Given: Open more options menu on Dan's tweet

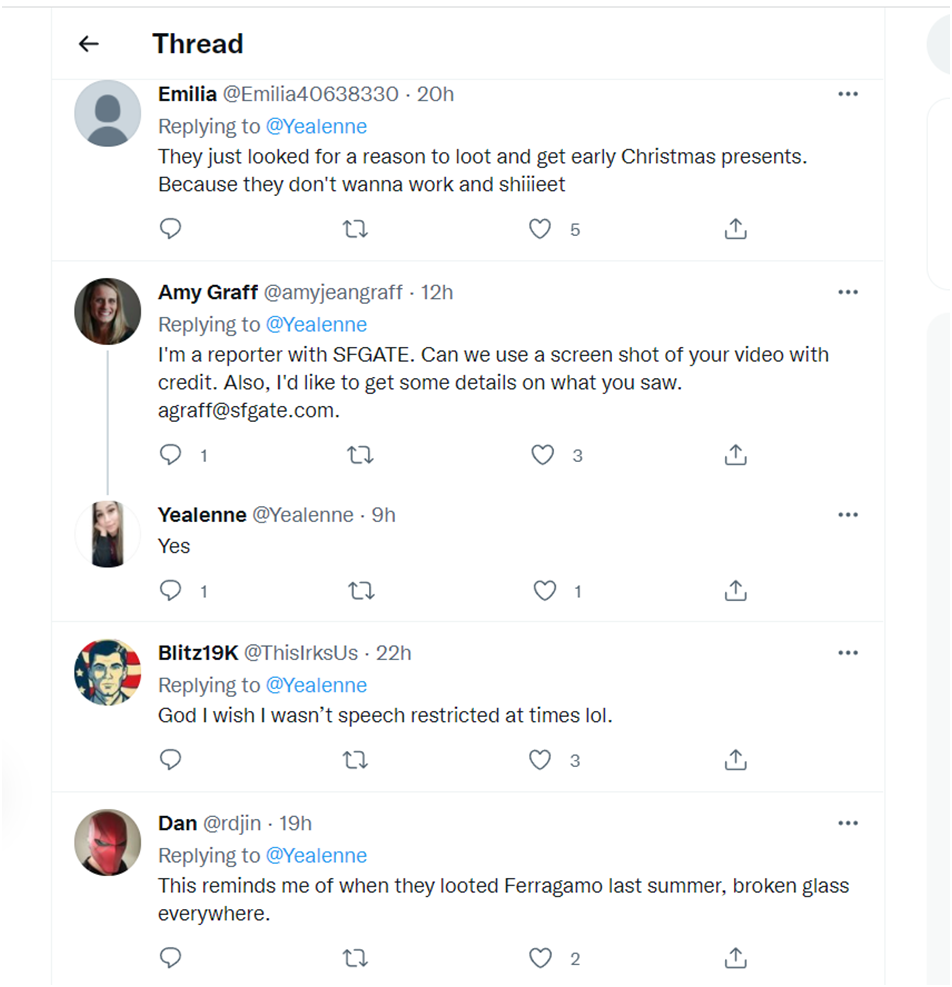Looking at the screenshot, I should click(x=848, y=823).
